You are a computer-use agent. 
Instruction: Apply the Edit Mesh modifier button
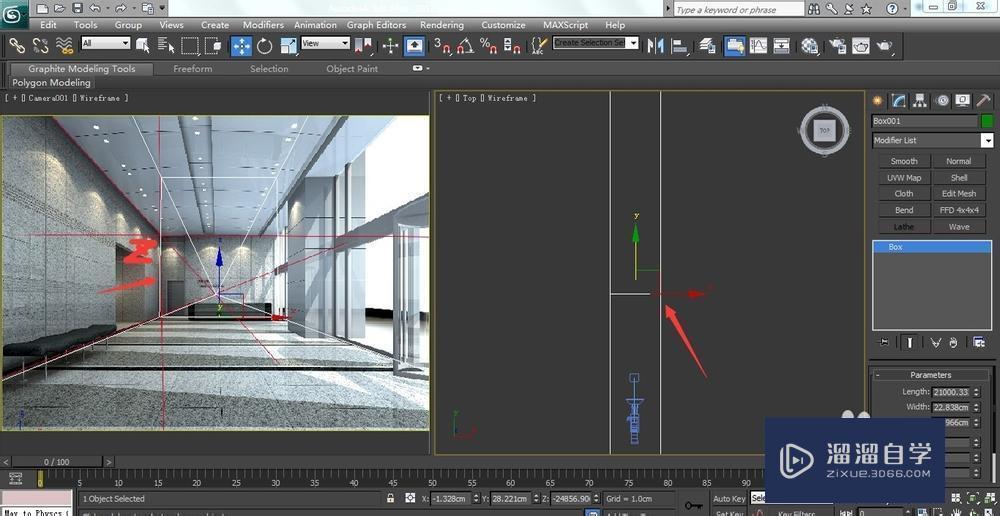tap(959, 193)
